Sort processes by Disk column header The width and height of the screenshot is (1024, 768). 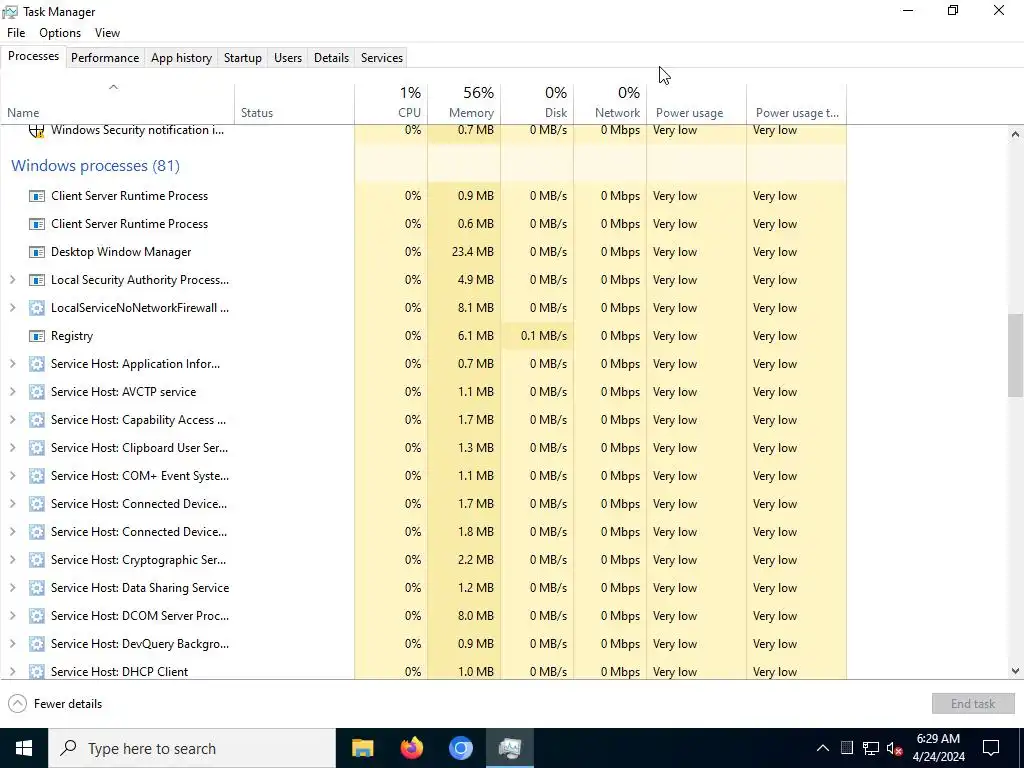click(x=537, y=103)
